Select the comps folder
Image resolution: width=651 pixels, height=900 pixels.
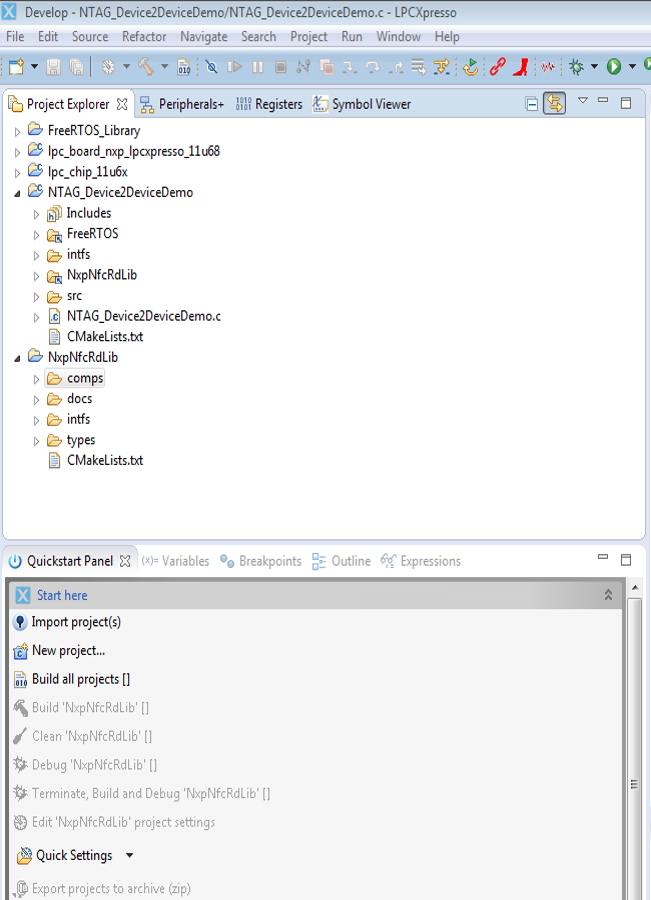pyautogui.click(x=75, y=378)
